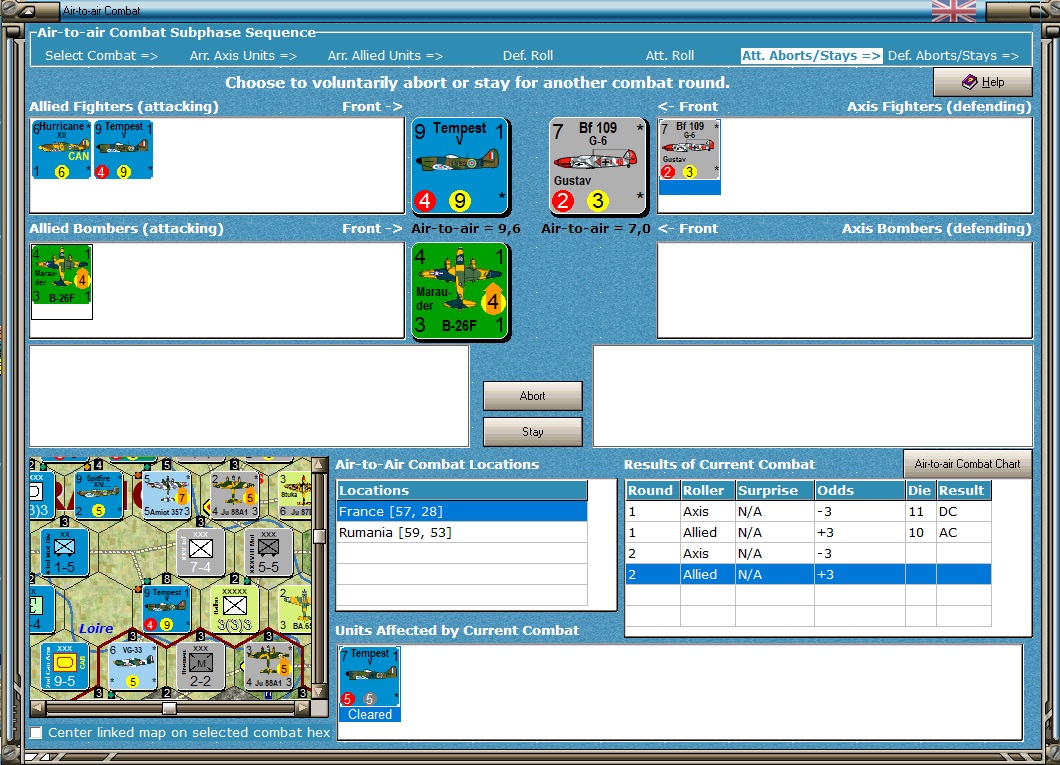Click the S(3)3 XXXXX headquarters counter on map
The height and width of the screenshot is (765, 1060).
click(235, 609)
